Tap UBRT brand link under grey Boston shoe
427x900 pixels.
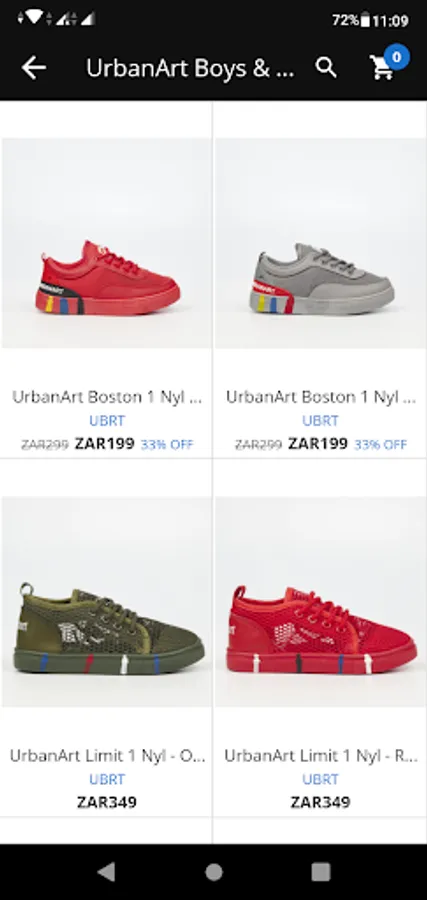[x=320, y=421]
